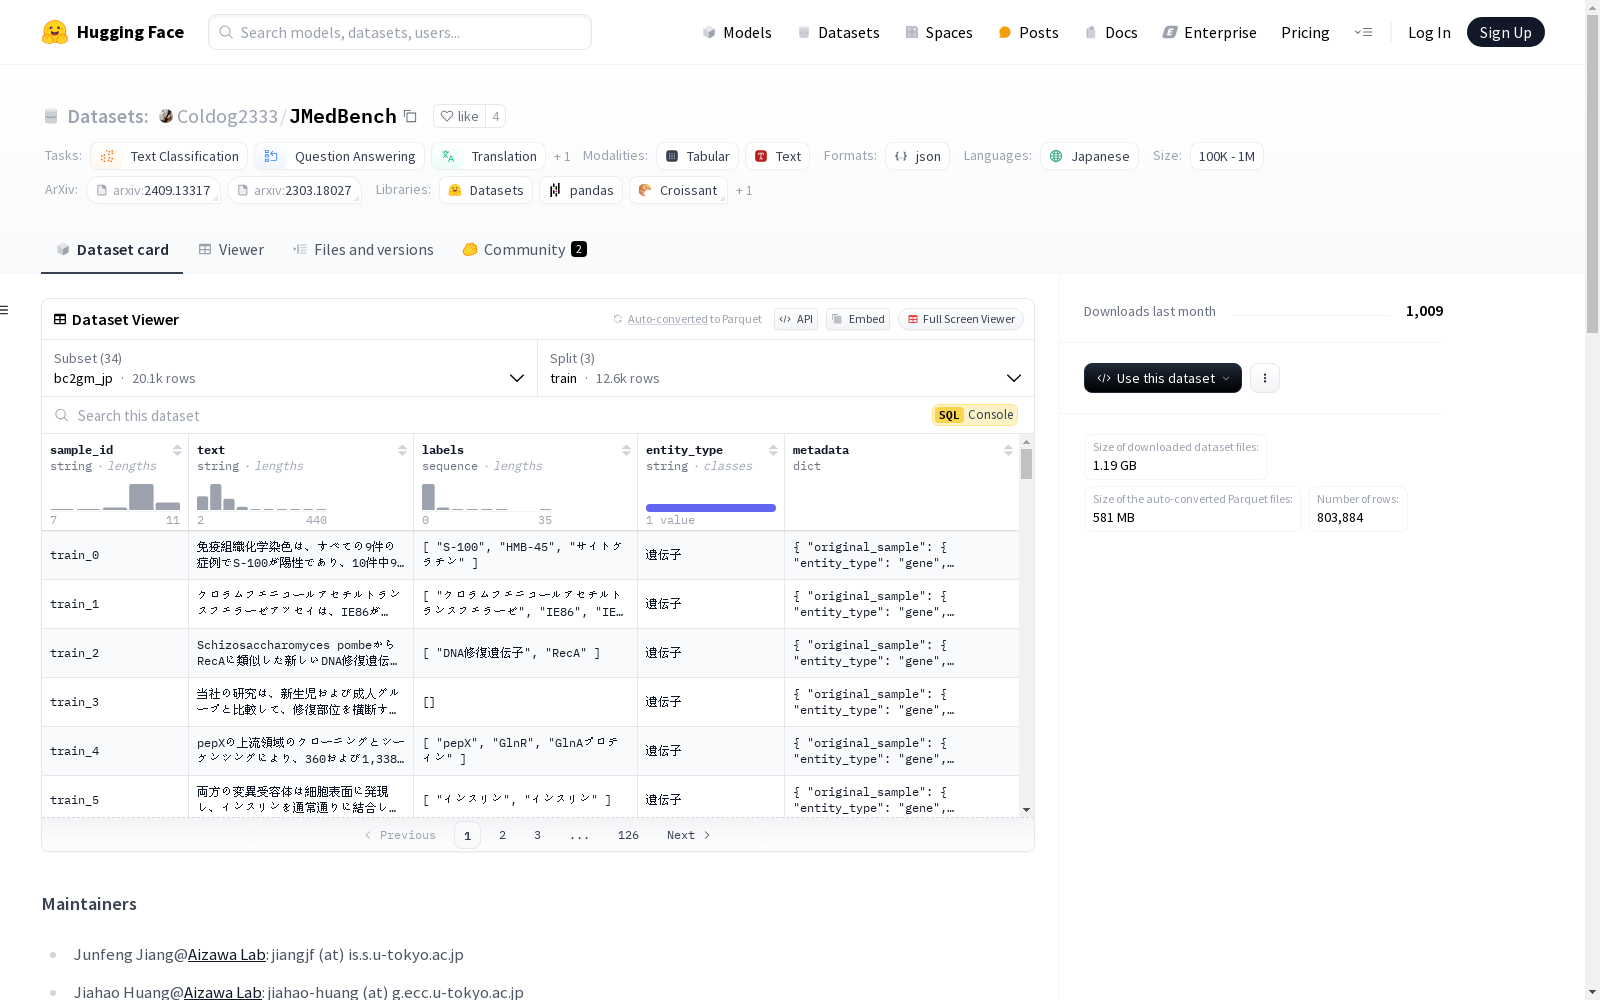Click the like heart button
The width and height of the screenshot is (1600, 1000).
pos(460,116)
